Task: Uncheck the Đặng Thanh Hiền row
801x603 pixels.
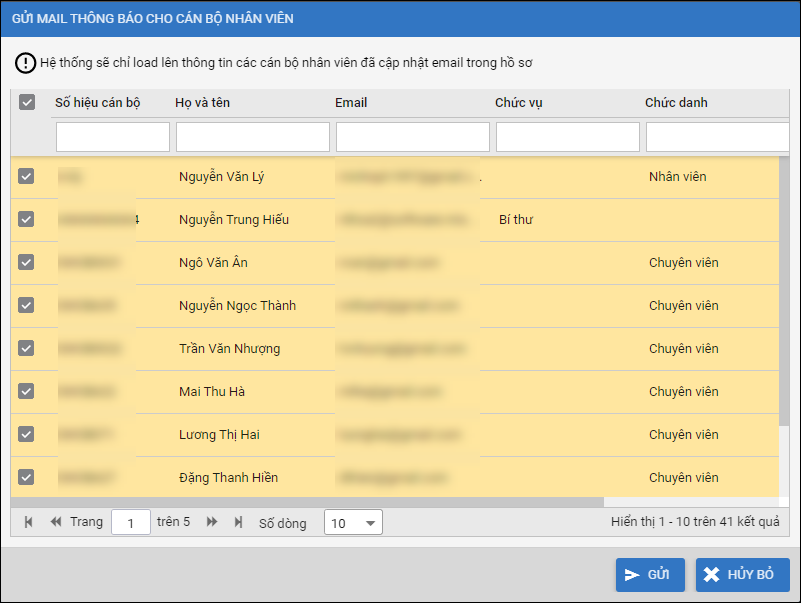Action: point(27,478)
